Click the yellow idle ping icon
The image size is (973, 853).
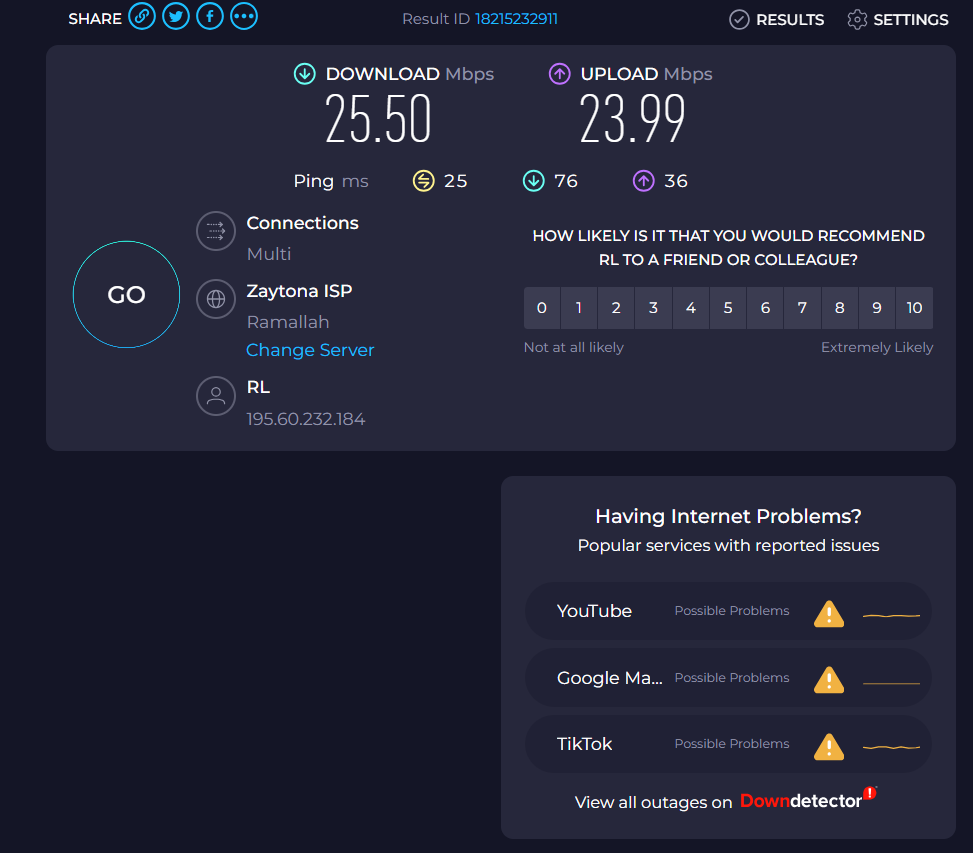(424, 181)
